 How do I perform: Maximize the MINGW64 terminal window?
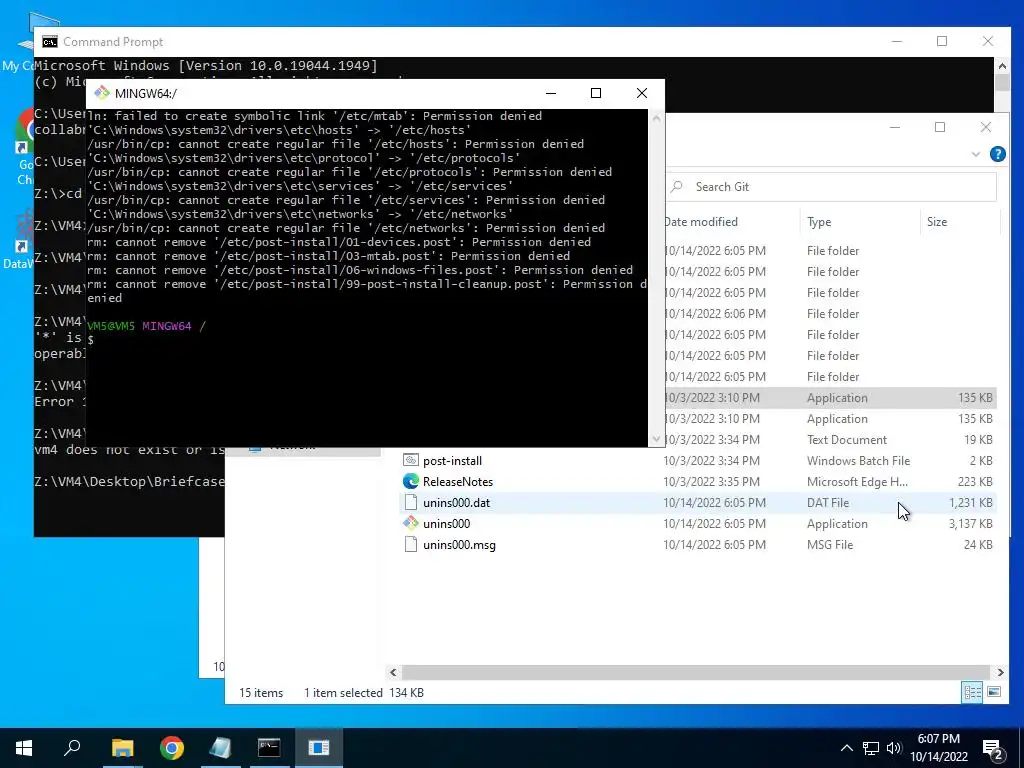pos(596,93)
